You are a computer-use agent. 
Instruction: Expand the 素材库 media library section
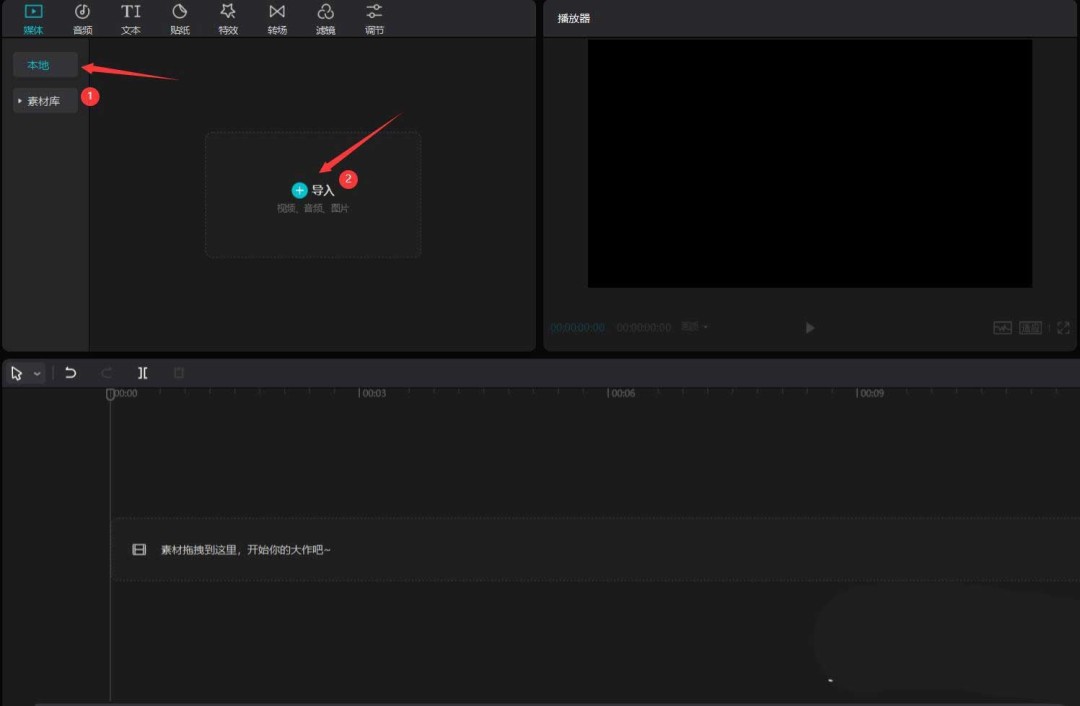coord(44,100)
